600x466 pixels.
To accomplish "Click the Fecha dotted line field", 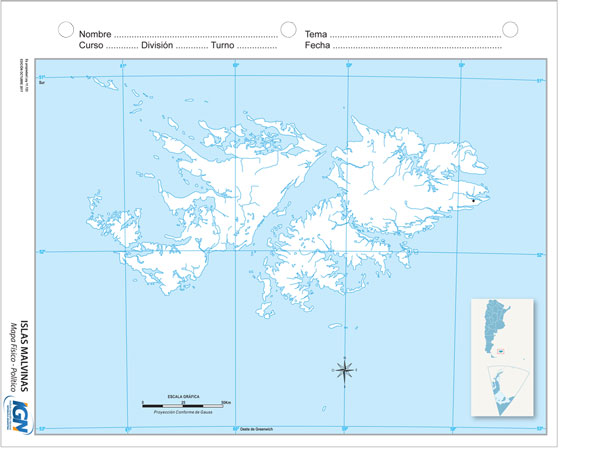I will coord(417,48).
